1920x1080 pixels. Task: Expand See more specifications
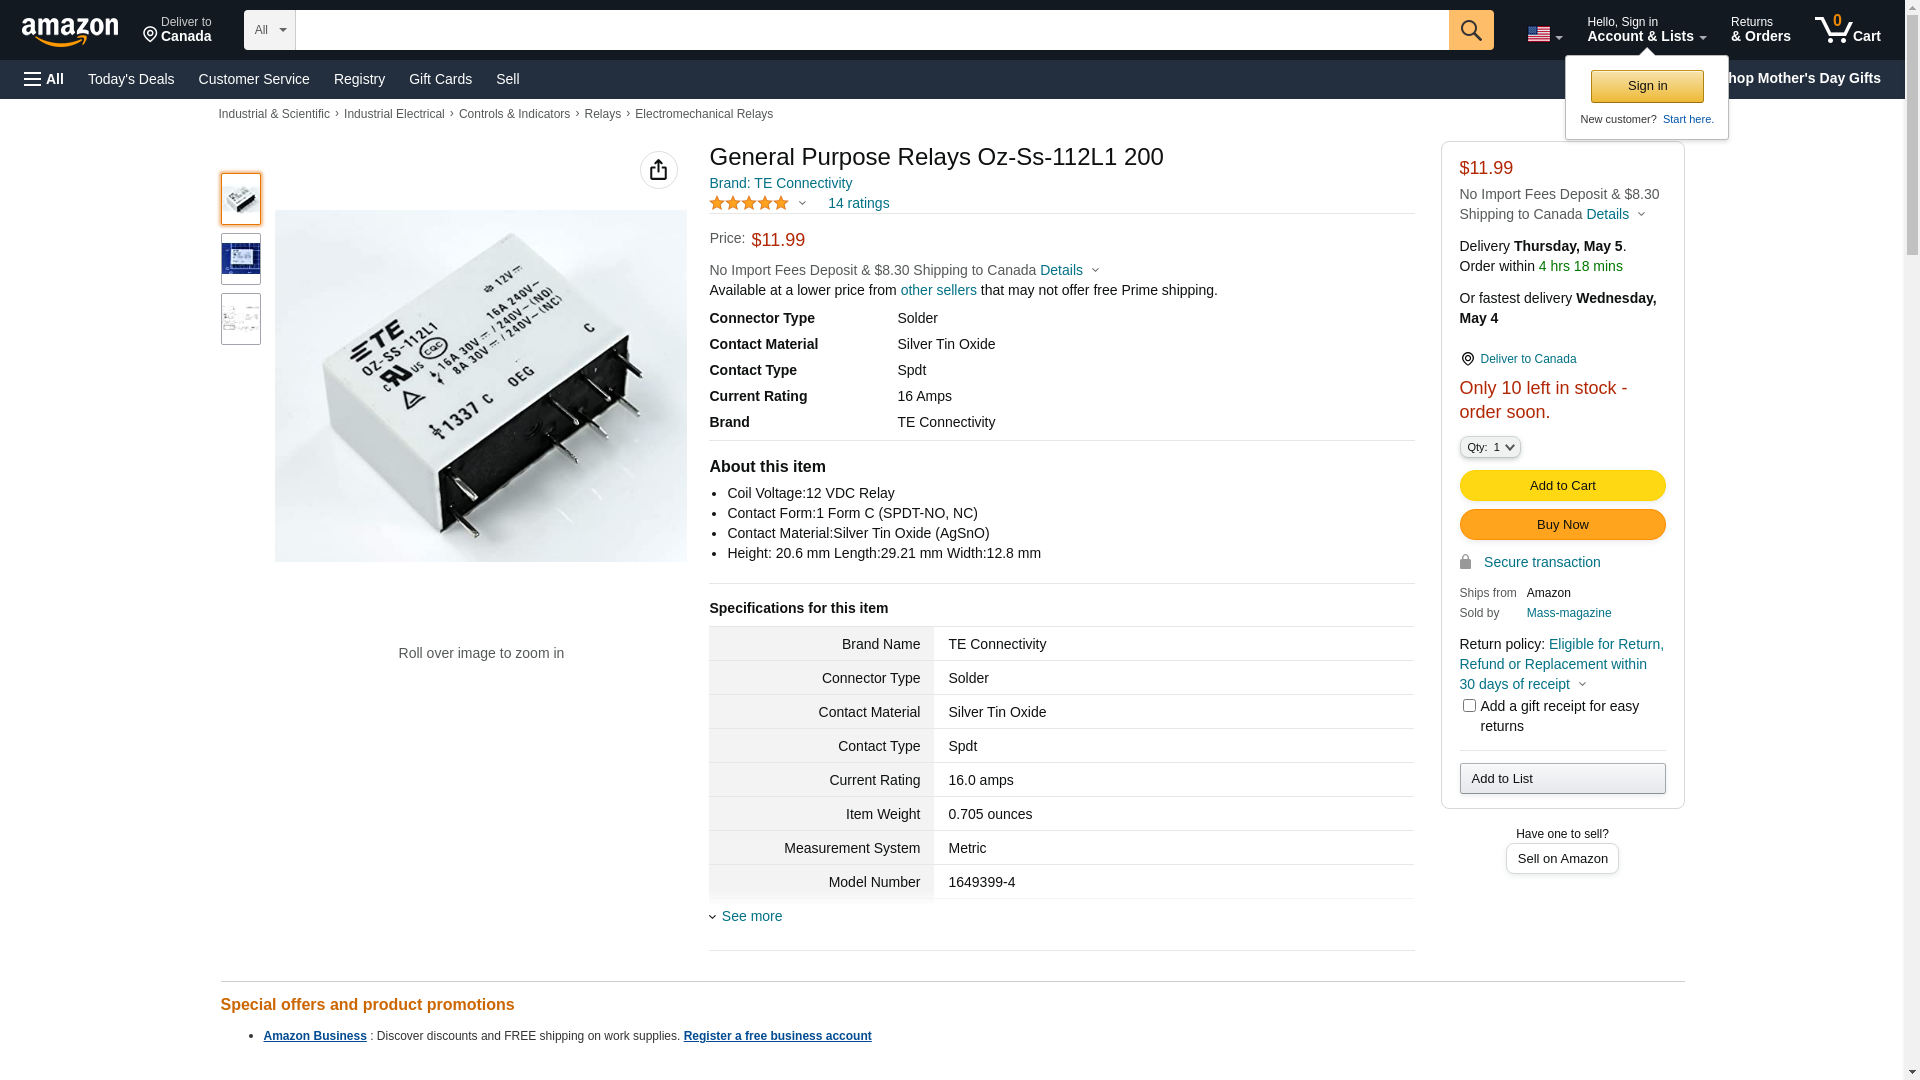pos(750,916)
